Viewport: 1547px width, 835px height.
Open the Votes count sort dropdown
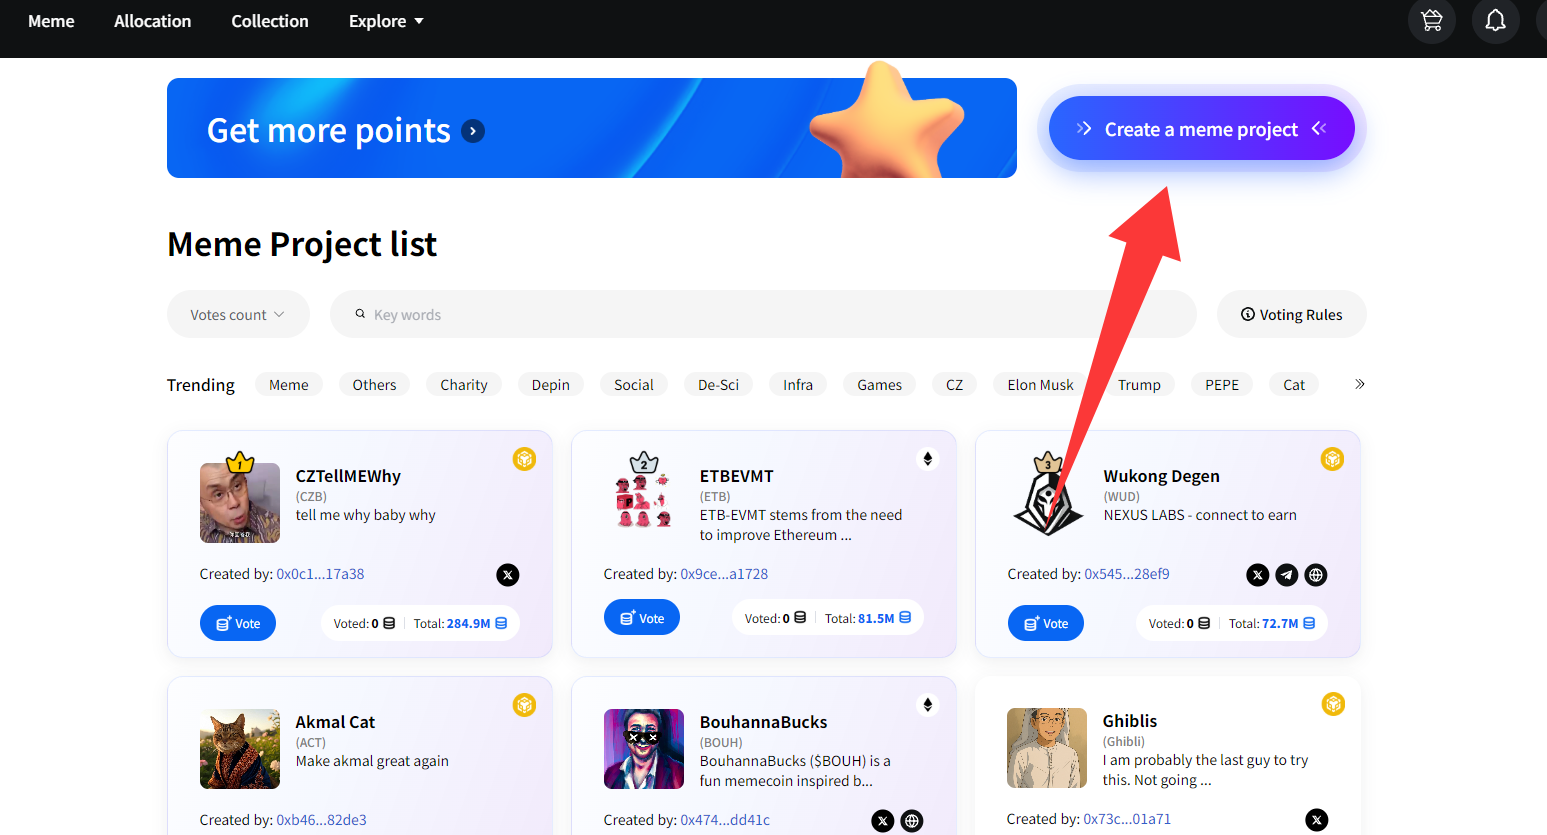(238, 315)
